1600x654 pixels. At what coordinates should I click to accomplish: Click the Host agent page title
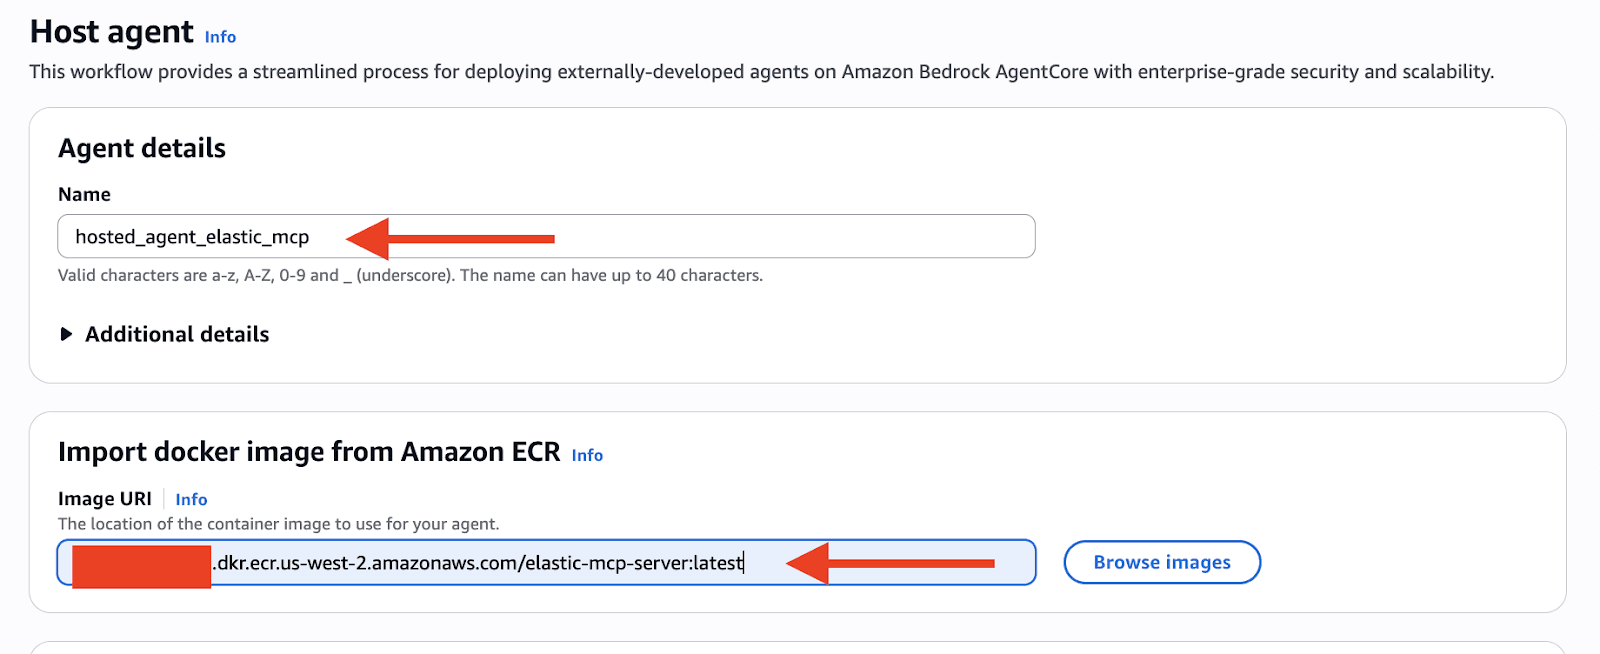click(x=112, y=32)
